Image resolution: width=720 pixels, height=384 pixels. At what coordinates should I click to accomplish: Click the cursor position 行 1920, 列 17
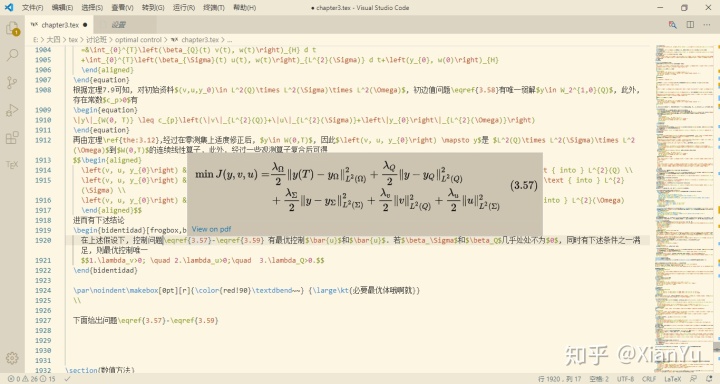tap(559, 379)
